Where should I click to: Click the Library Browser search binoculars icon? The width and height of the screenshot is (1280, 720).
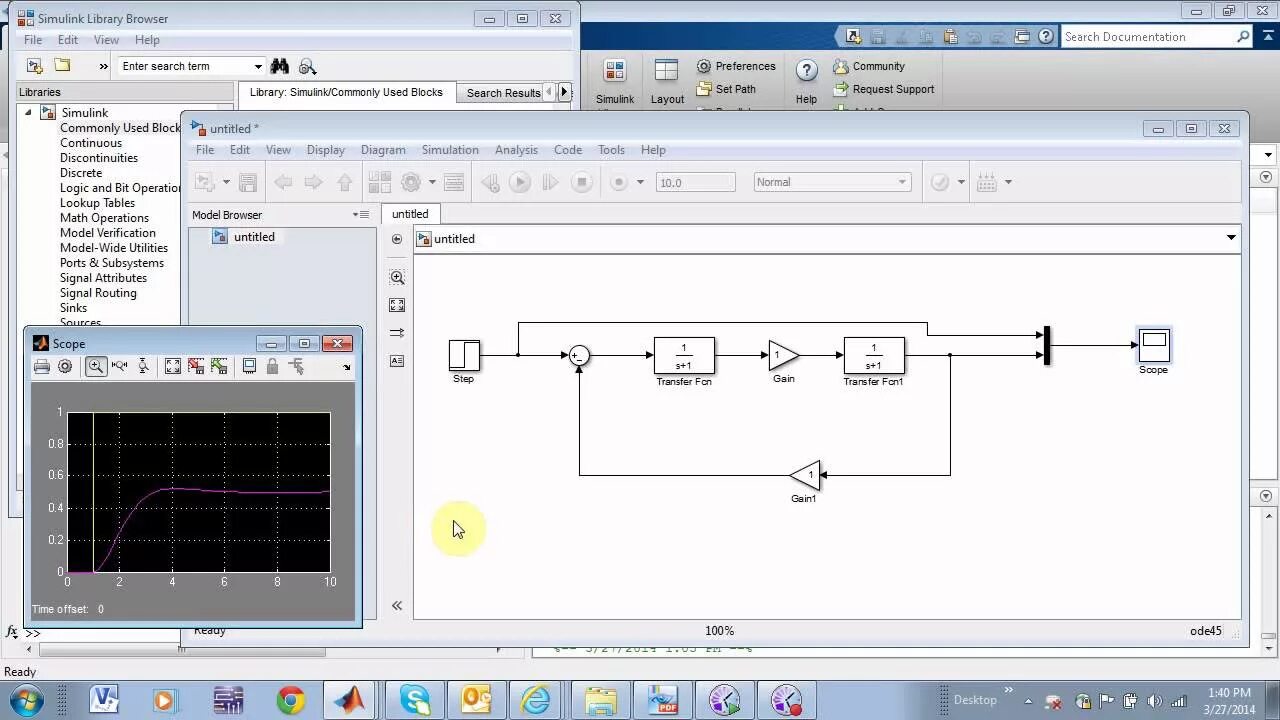coord(280,66)
